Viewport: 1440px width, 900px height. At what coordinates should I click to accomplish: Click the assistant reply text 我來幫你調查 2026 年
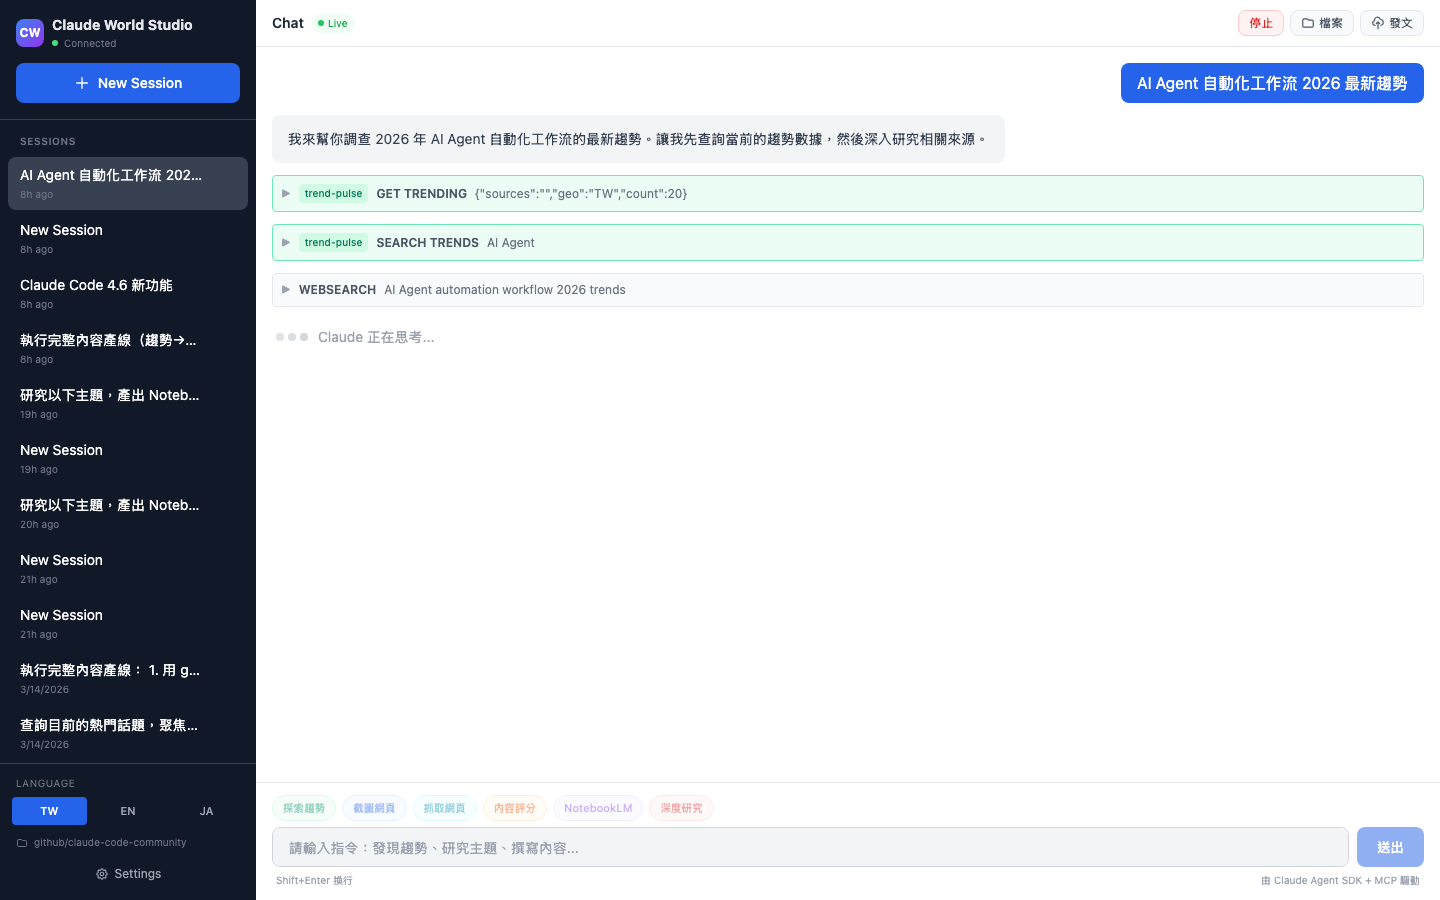coord(638,139)
